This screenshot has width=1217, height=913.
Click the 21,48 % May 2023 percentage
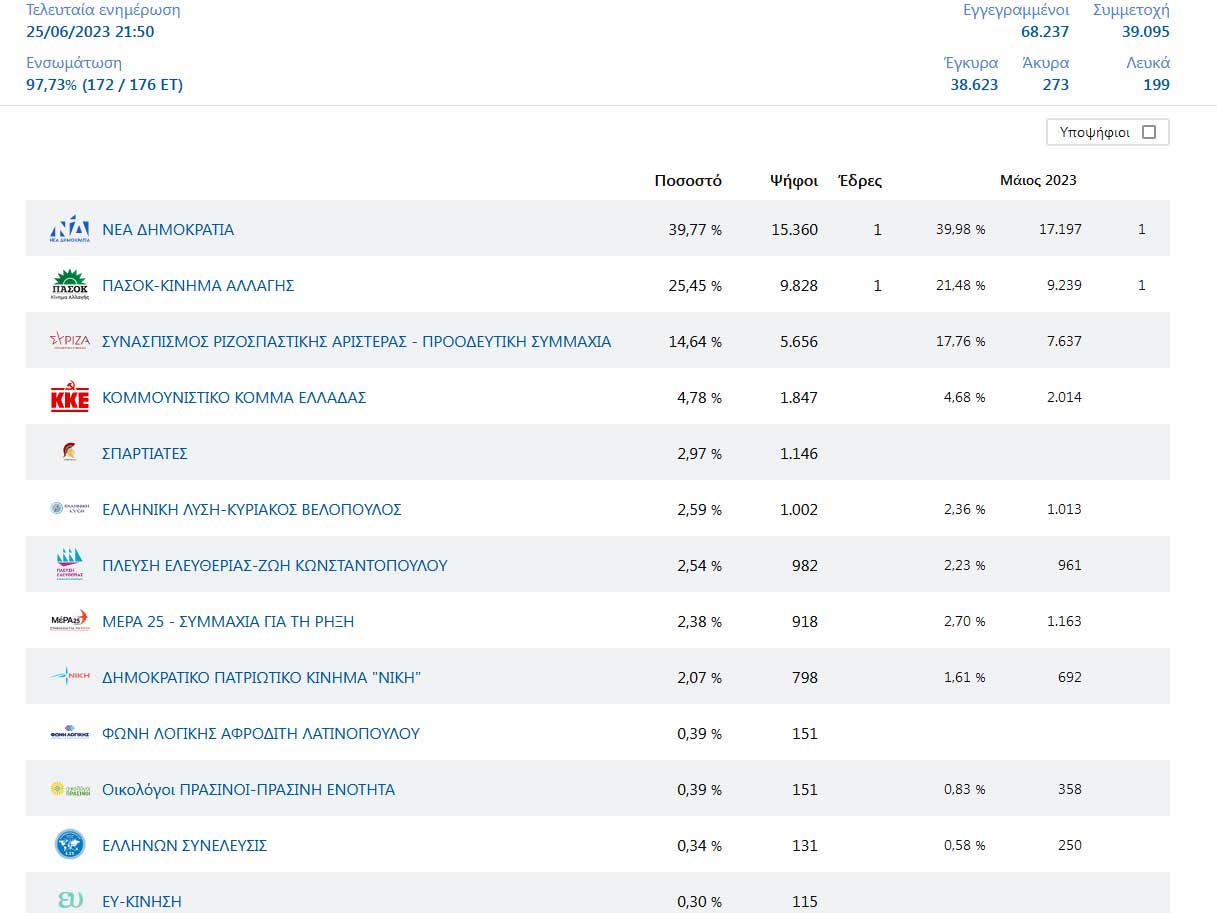click(961, 285)
